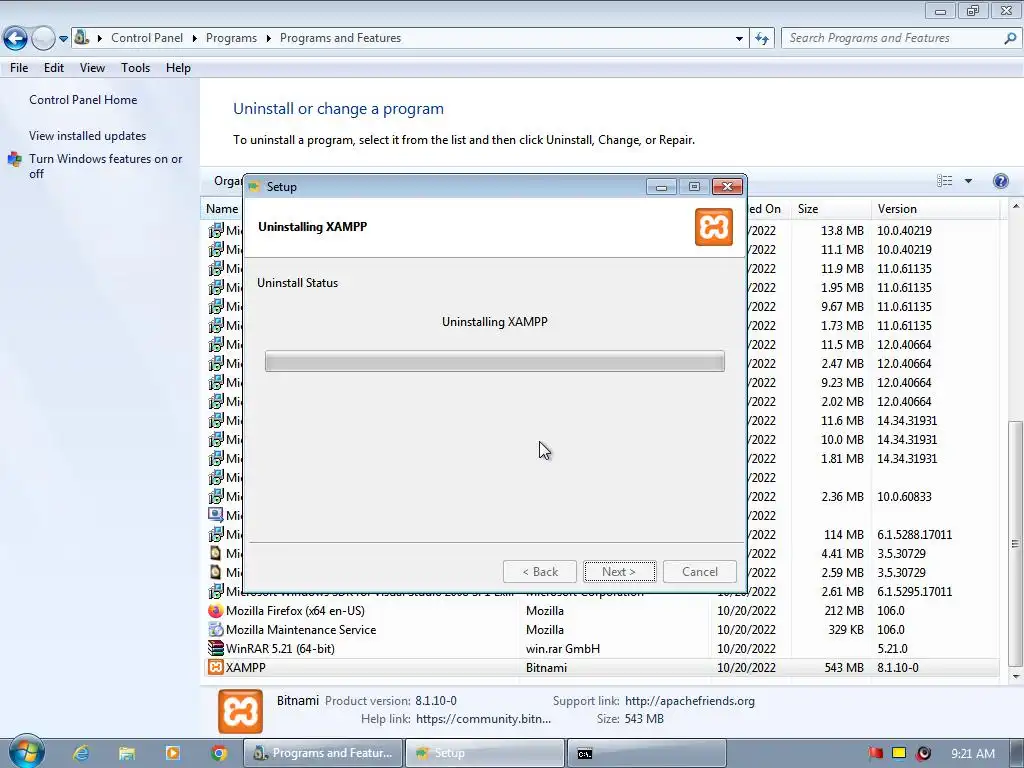Click the yellow tray icon
Viewport: 1024px width, 768px height.
(x=899, y=753)
